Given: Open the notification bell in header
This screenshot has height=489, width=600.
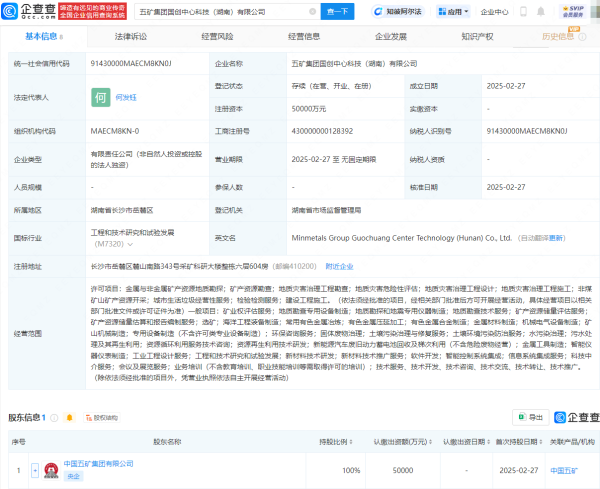Looking at the screenshot, I should click(x=541, y=12).
